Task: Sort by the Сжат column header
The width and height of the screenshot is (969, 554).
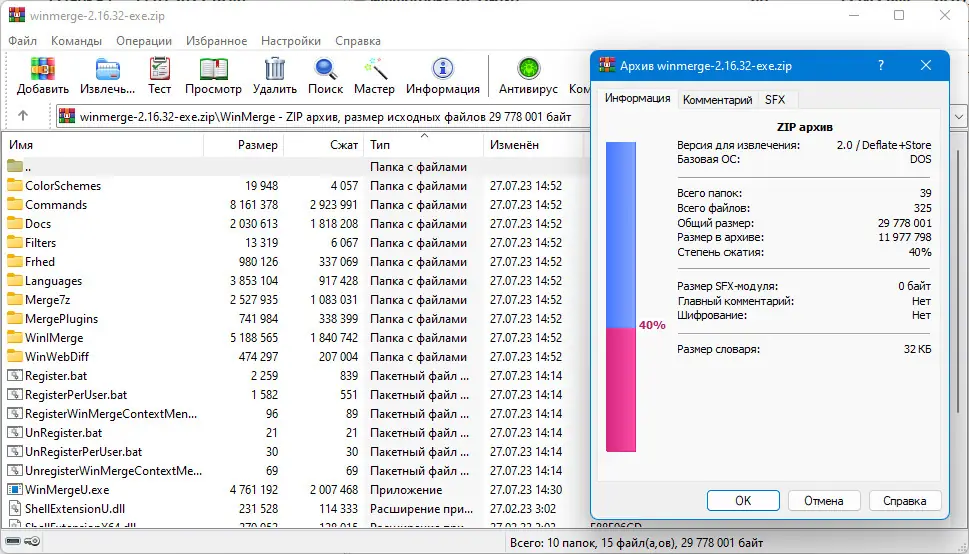Action: [x=323, y=145]
